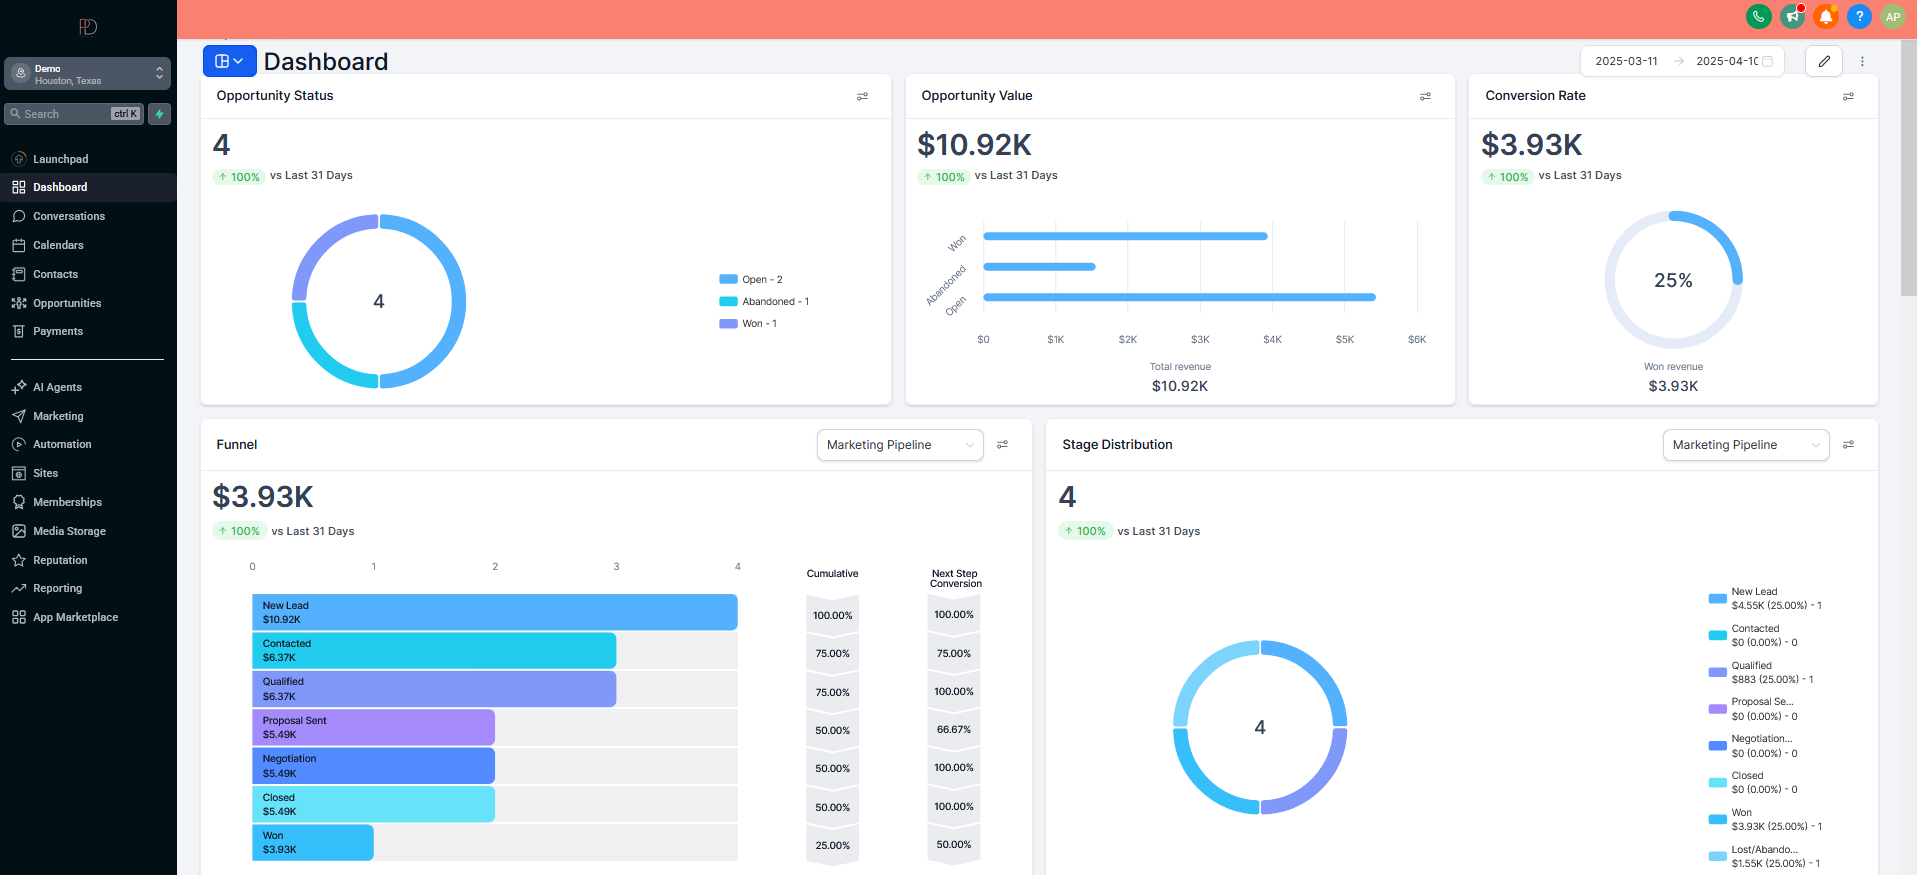The image size is (1917, 875).
Task: Open Opportunity Status widget filter settings
Action: pos(862,97)
